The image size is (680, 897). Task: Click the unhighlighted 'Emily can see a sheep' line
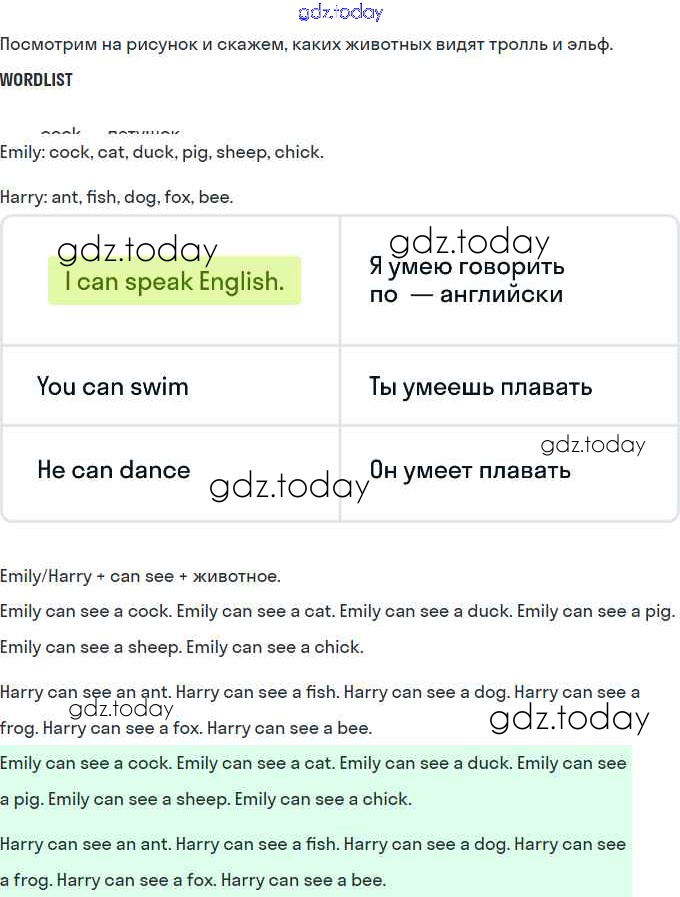[182, 647]
